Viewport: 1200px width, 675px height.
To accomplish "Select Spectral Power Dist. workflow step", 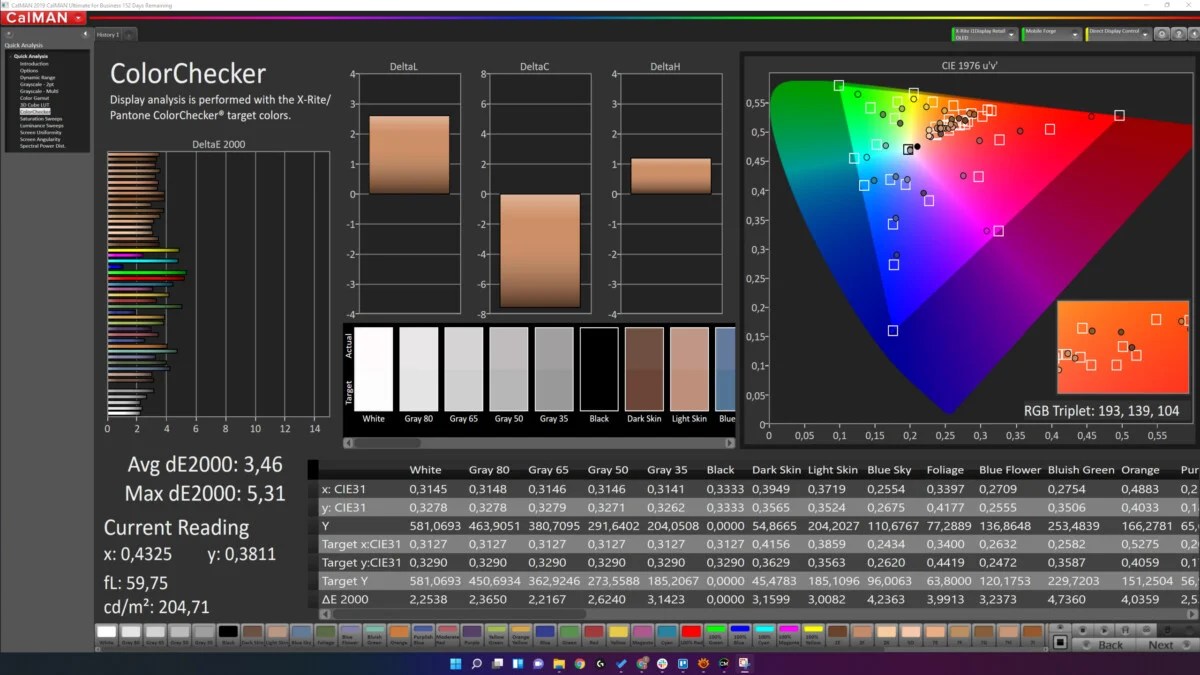I will click(x=42, y=146).
